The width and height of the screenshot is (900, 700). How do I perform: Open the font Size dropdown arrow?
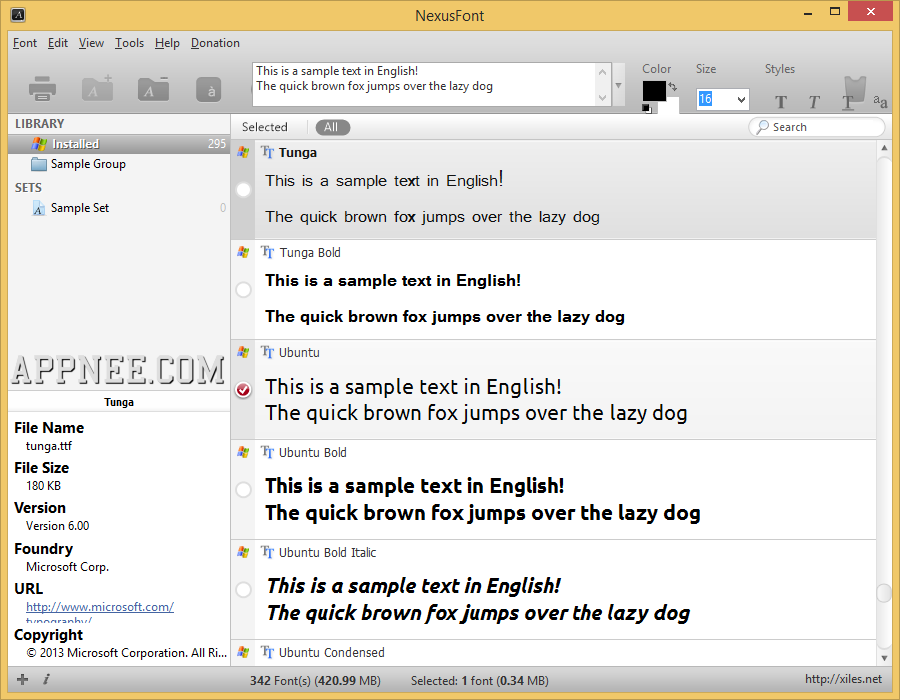741,100
